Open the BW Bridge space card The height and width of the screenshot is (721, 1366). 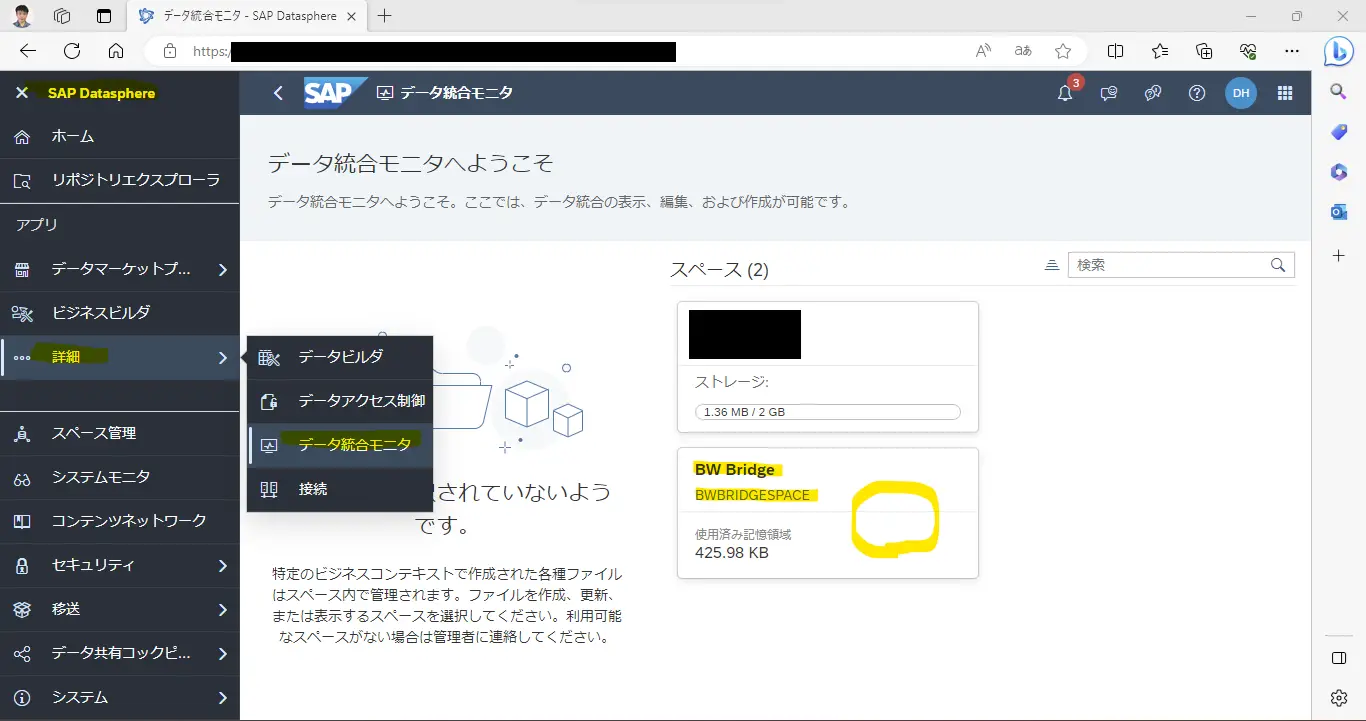[828, 513]
